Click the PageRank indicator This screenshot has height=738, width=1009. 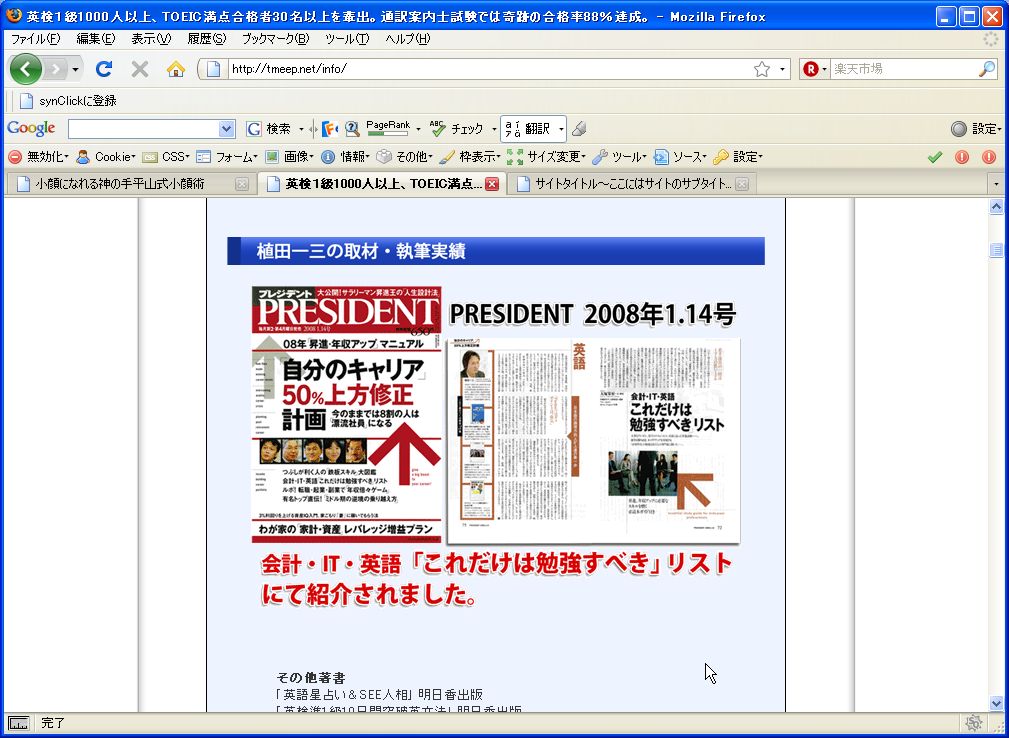(x=387, y=129)
